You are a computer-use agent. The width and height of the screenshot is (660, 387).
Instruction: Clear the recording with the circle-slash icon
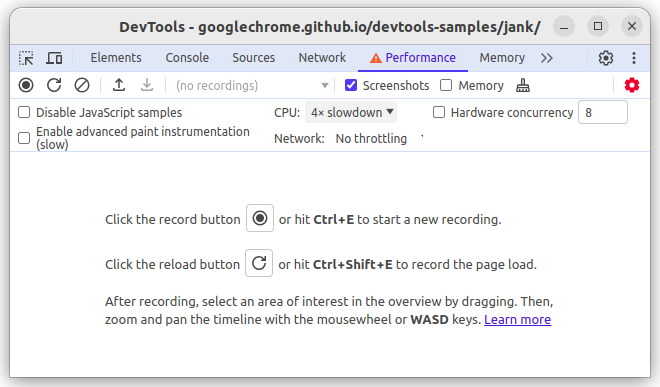tap(82, 85)
